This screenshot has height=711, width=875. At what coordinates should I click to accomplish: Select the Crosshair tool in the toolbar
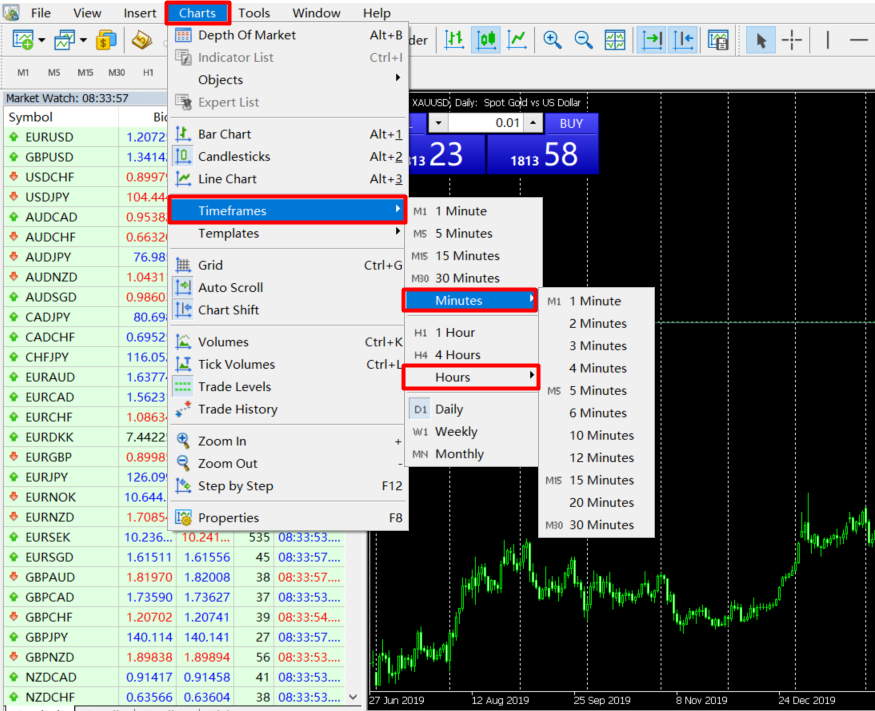point(790,41)
